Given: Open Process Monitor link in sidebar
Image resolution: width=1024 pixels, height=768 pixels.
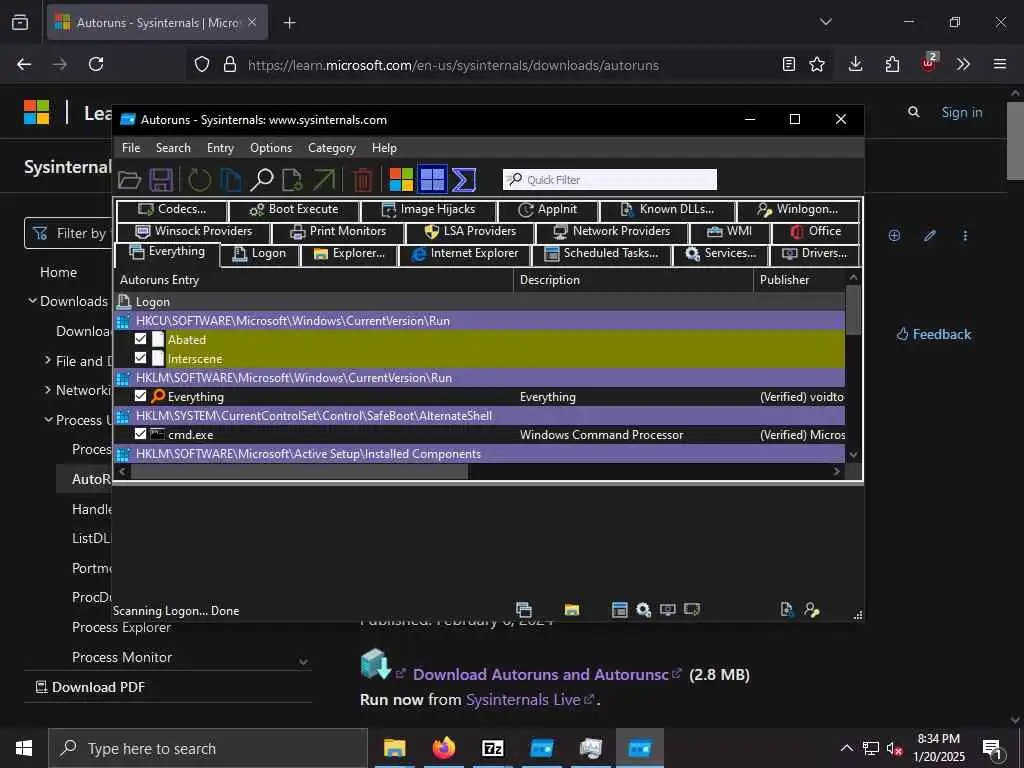Looking at the screenshot, I should pyautogui.click(x=121, y=657).
